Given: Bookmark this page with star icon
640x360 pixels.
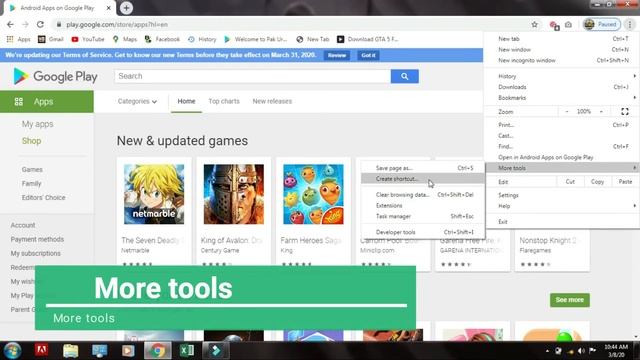Looking at the screenshot, I should coord(535,24).
